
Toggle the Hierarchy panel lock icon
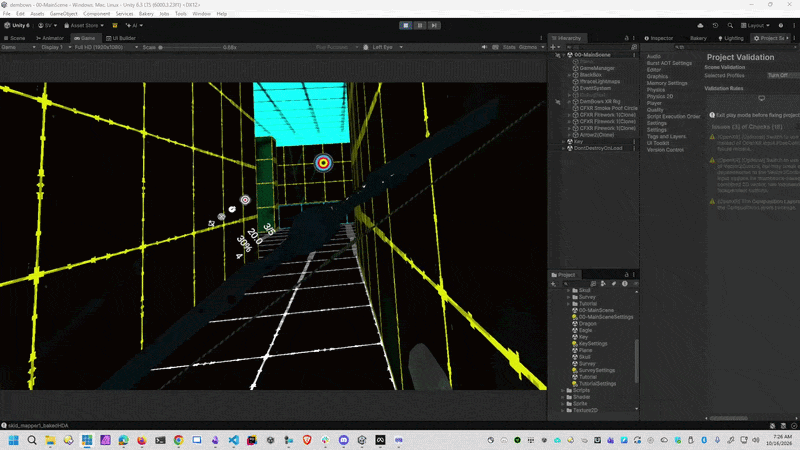pyautogui.click(x=627, y=38)
